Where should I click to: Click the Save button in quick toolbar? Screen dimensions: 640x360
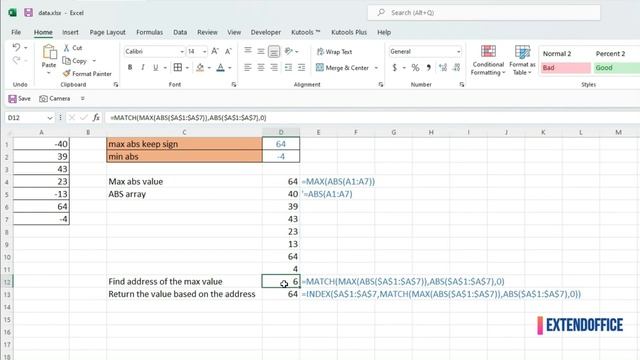point(20,99)
